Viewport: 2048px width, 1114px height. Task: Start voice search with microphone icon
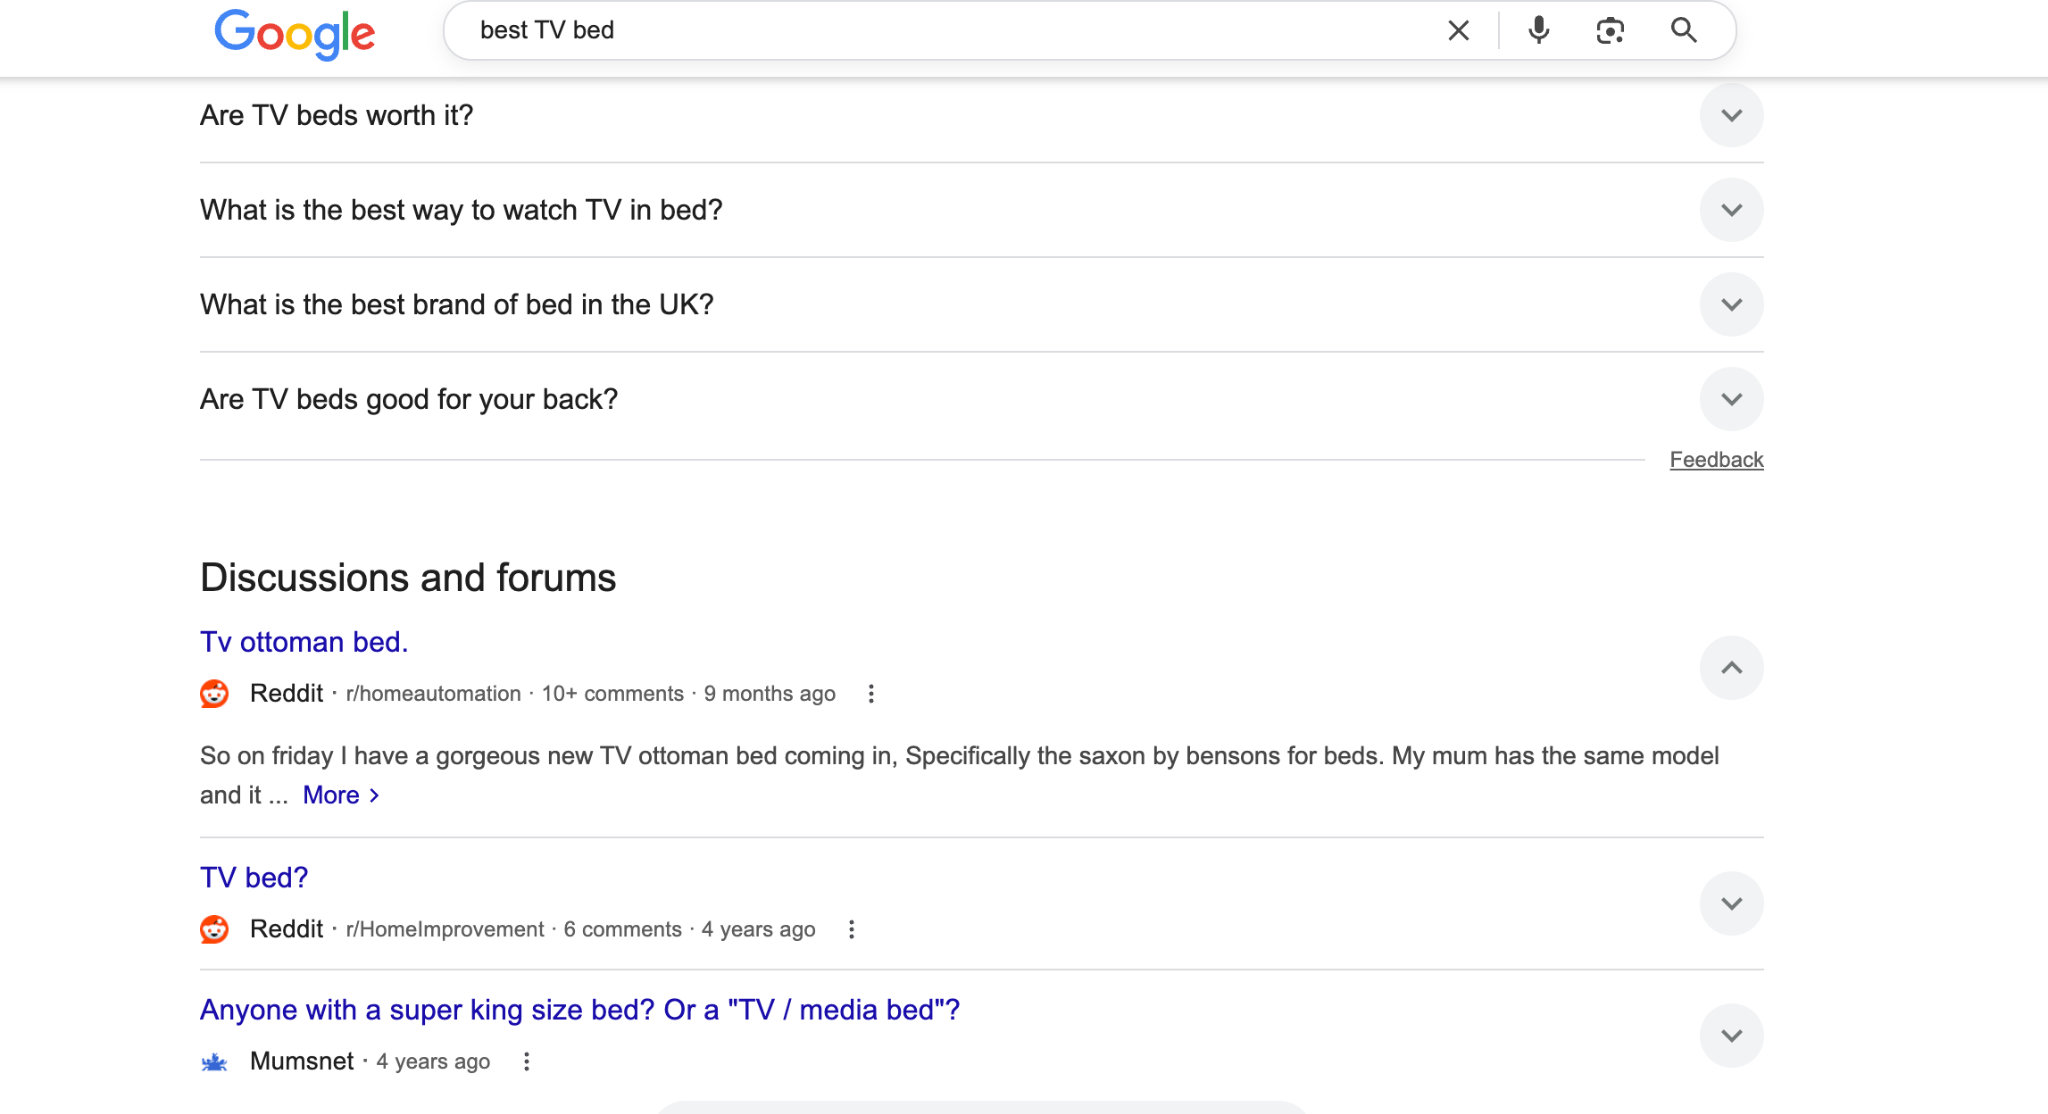coord(1539,31)
